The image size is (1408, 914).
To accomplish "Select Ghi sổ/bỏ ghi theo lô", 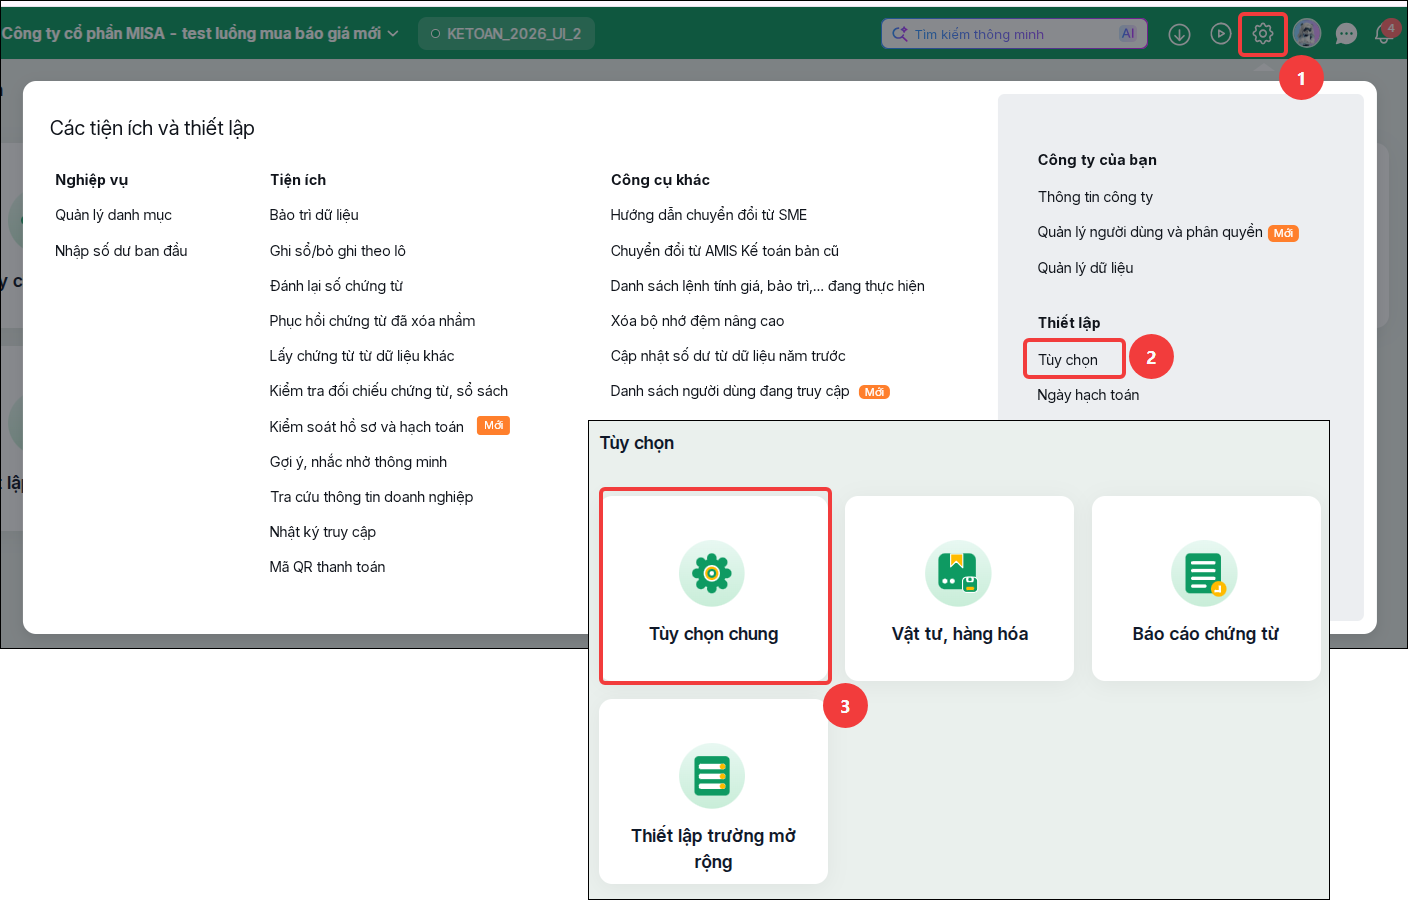I will tap(337, 251).
